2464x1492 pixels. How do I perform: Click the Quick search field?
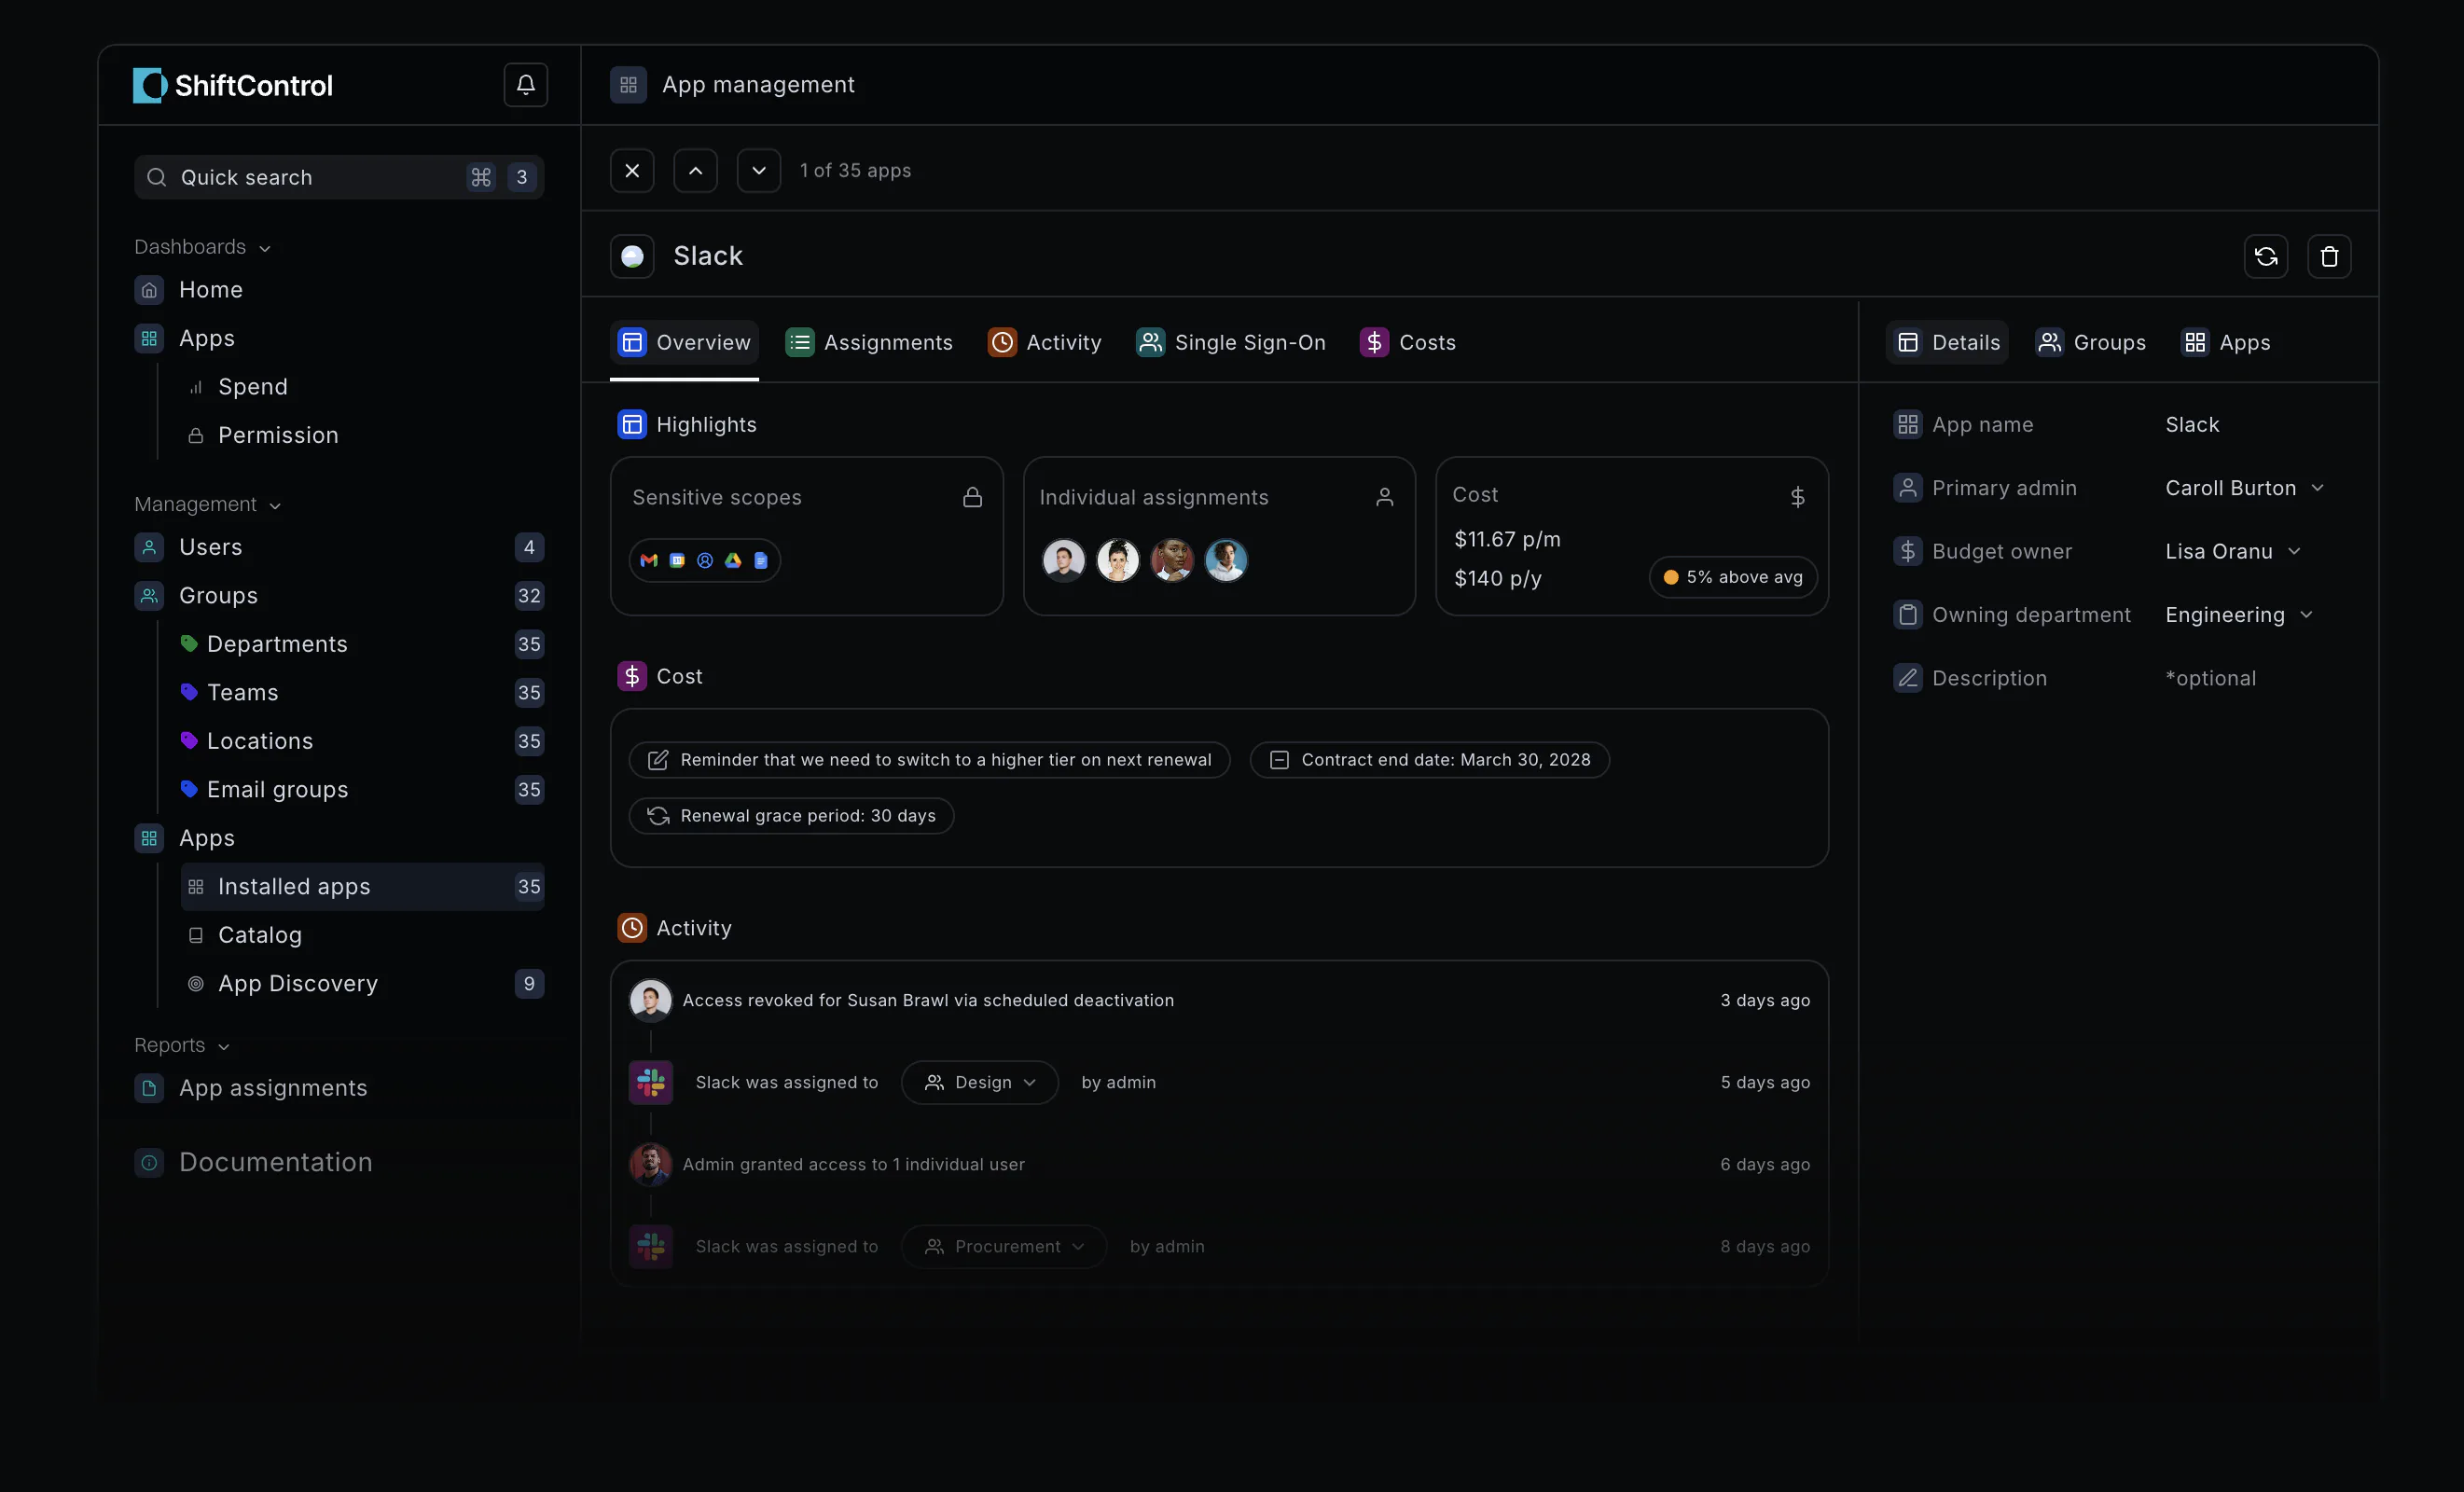coord(339,177)
